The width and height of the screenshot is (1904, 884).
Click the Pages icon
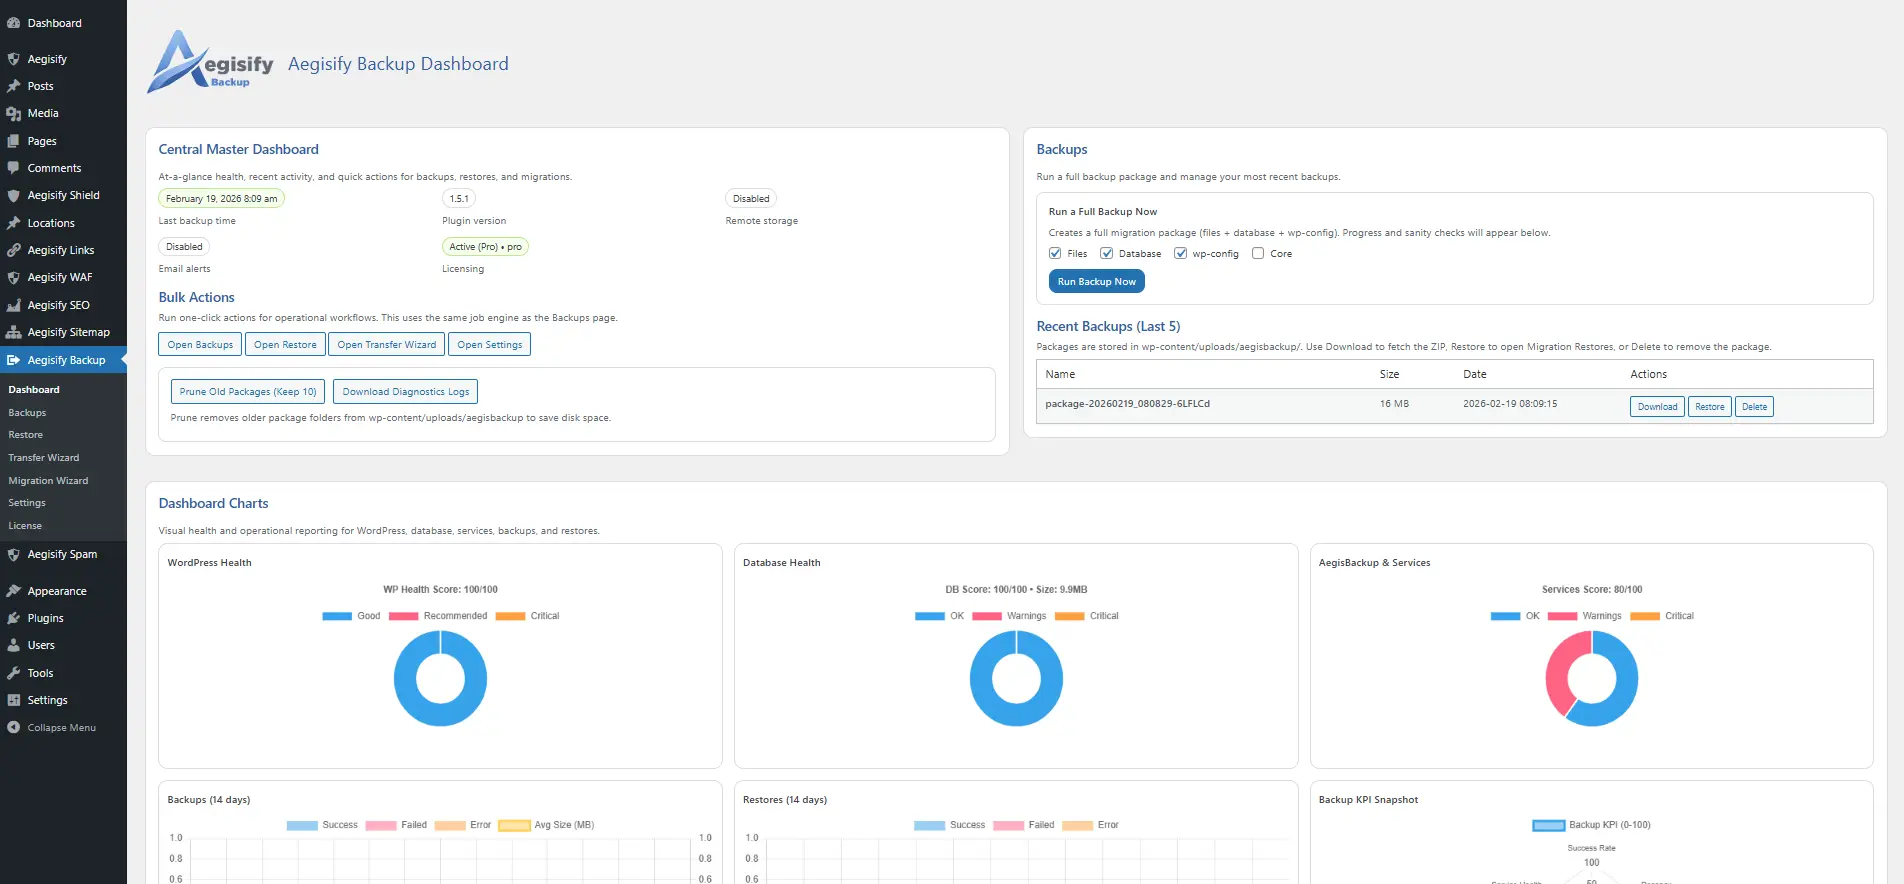tap(14, 141)
